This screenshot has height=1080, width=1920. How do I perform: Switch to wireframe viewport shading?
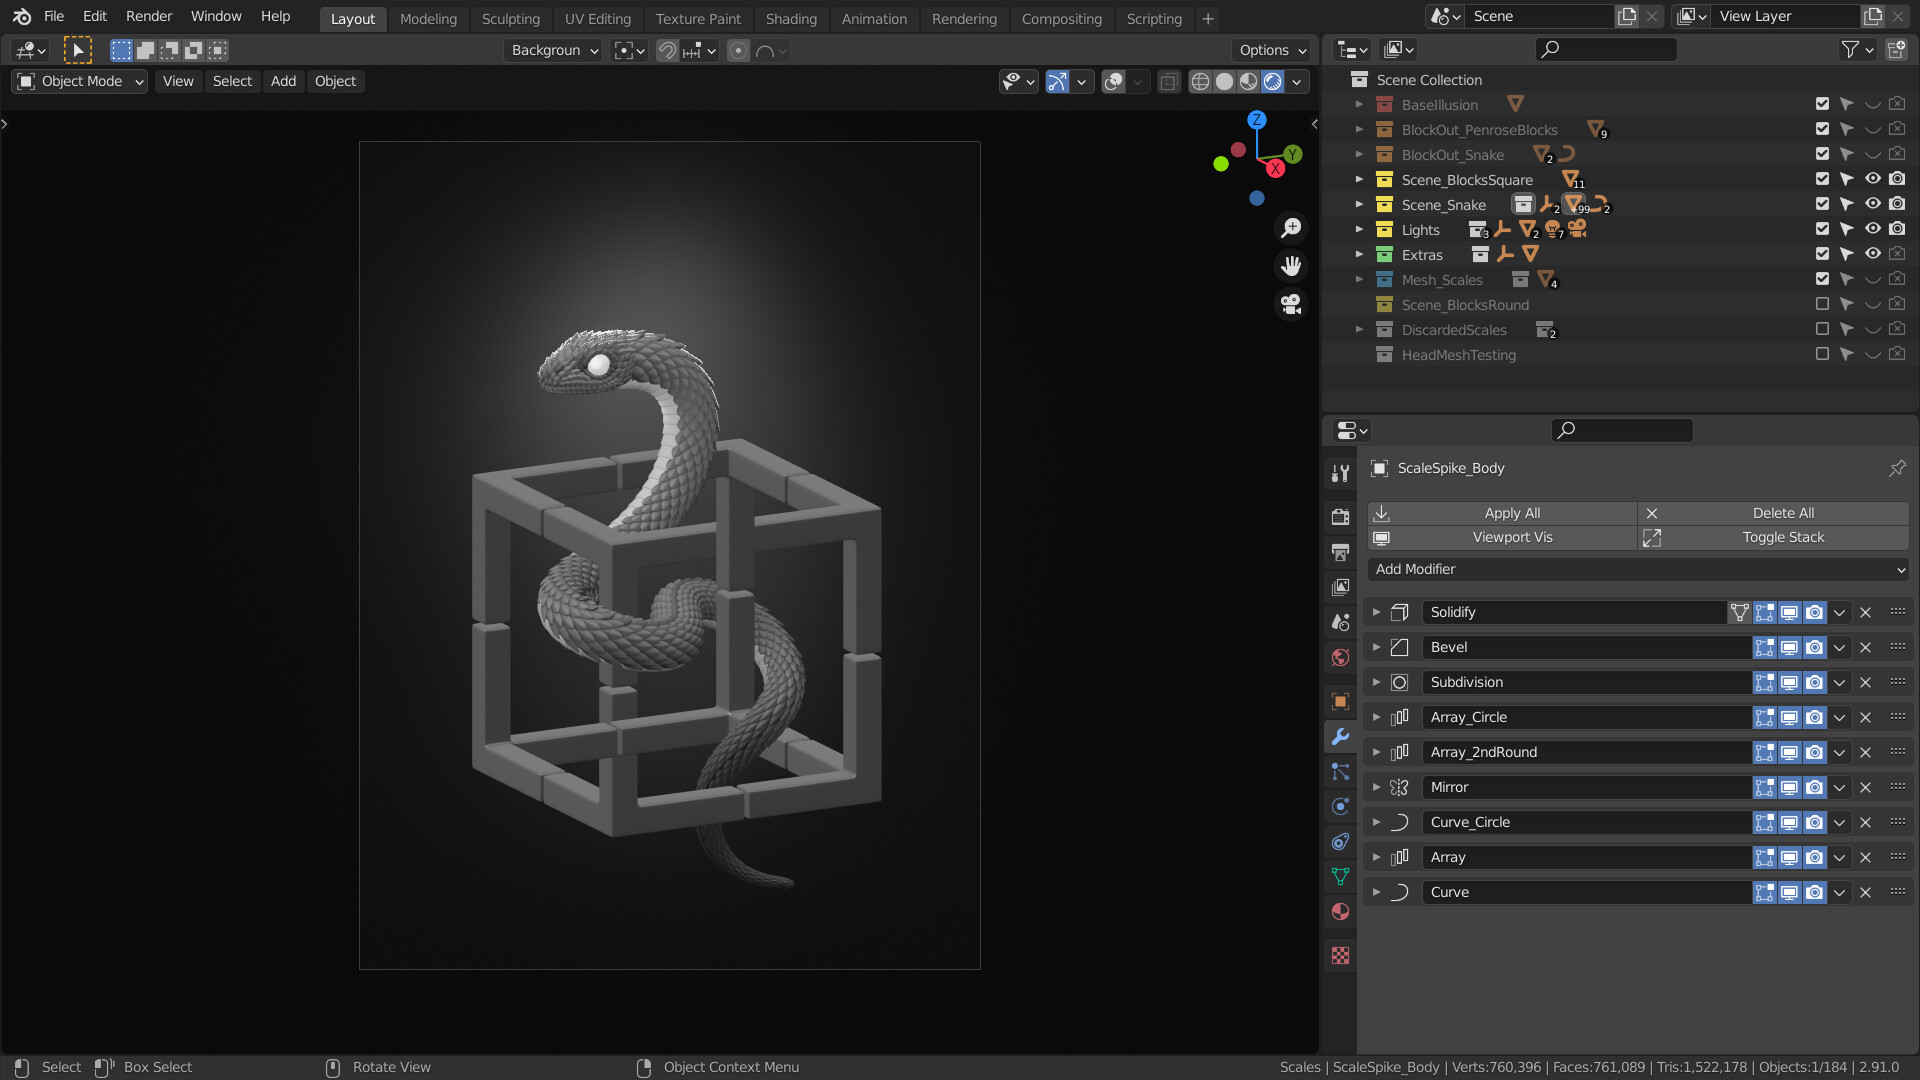pyautogui.click(x=1200, y=82)
